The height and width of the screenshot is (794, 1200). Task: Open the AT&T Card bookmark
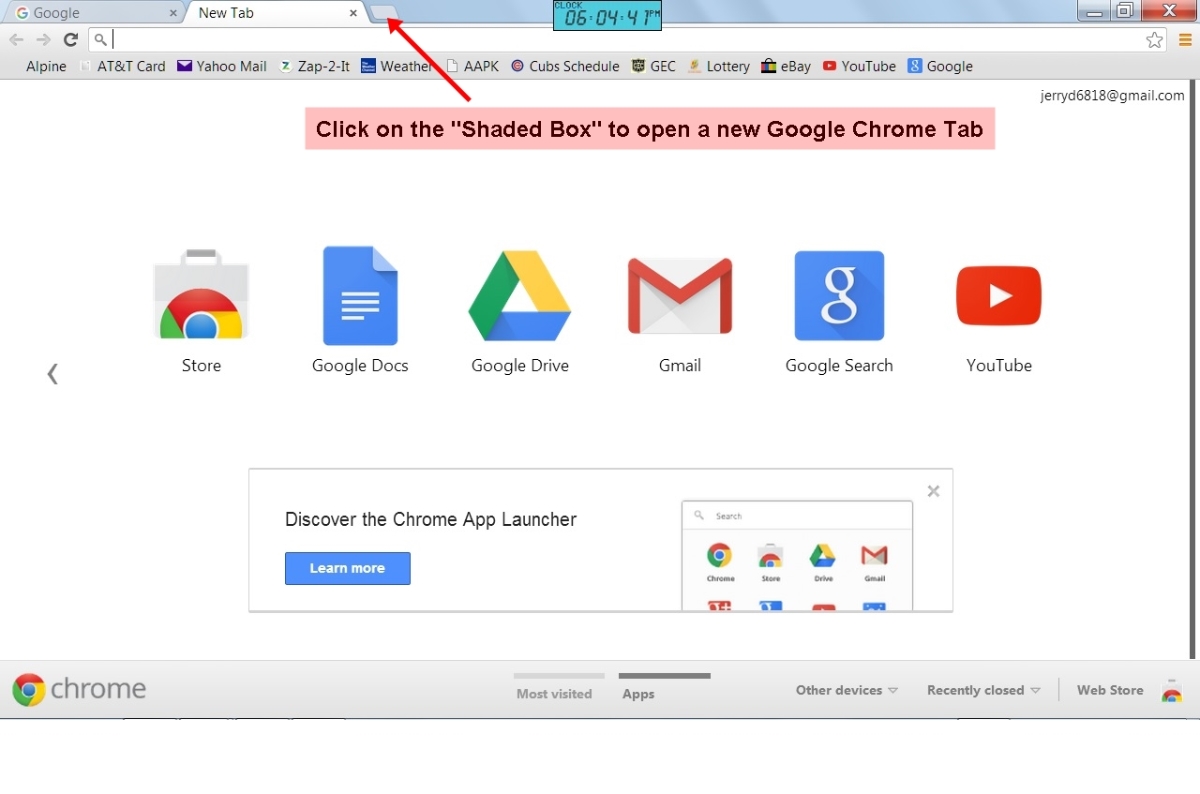point(122,66)
